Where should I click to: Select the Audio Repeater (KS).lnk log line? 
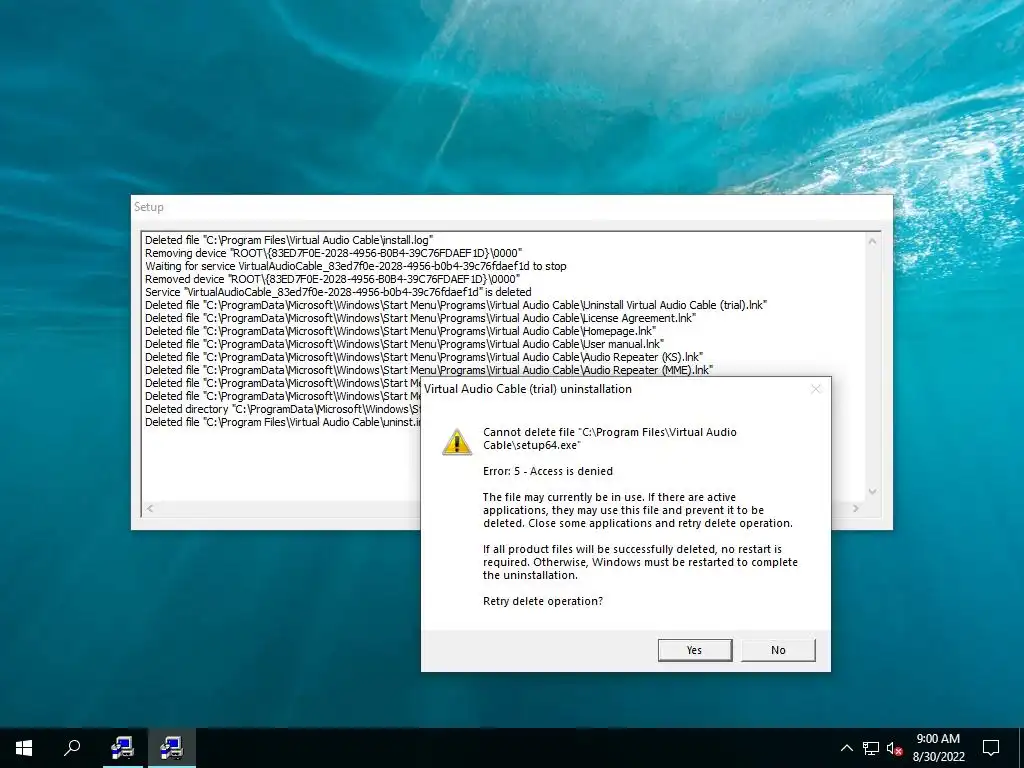[424, 357]
